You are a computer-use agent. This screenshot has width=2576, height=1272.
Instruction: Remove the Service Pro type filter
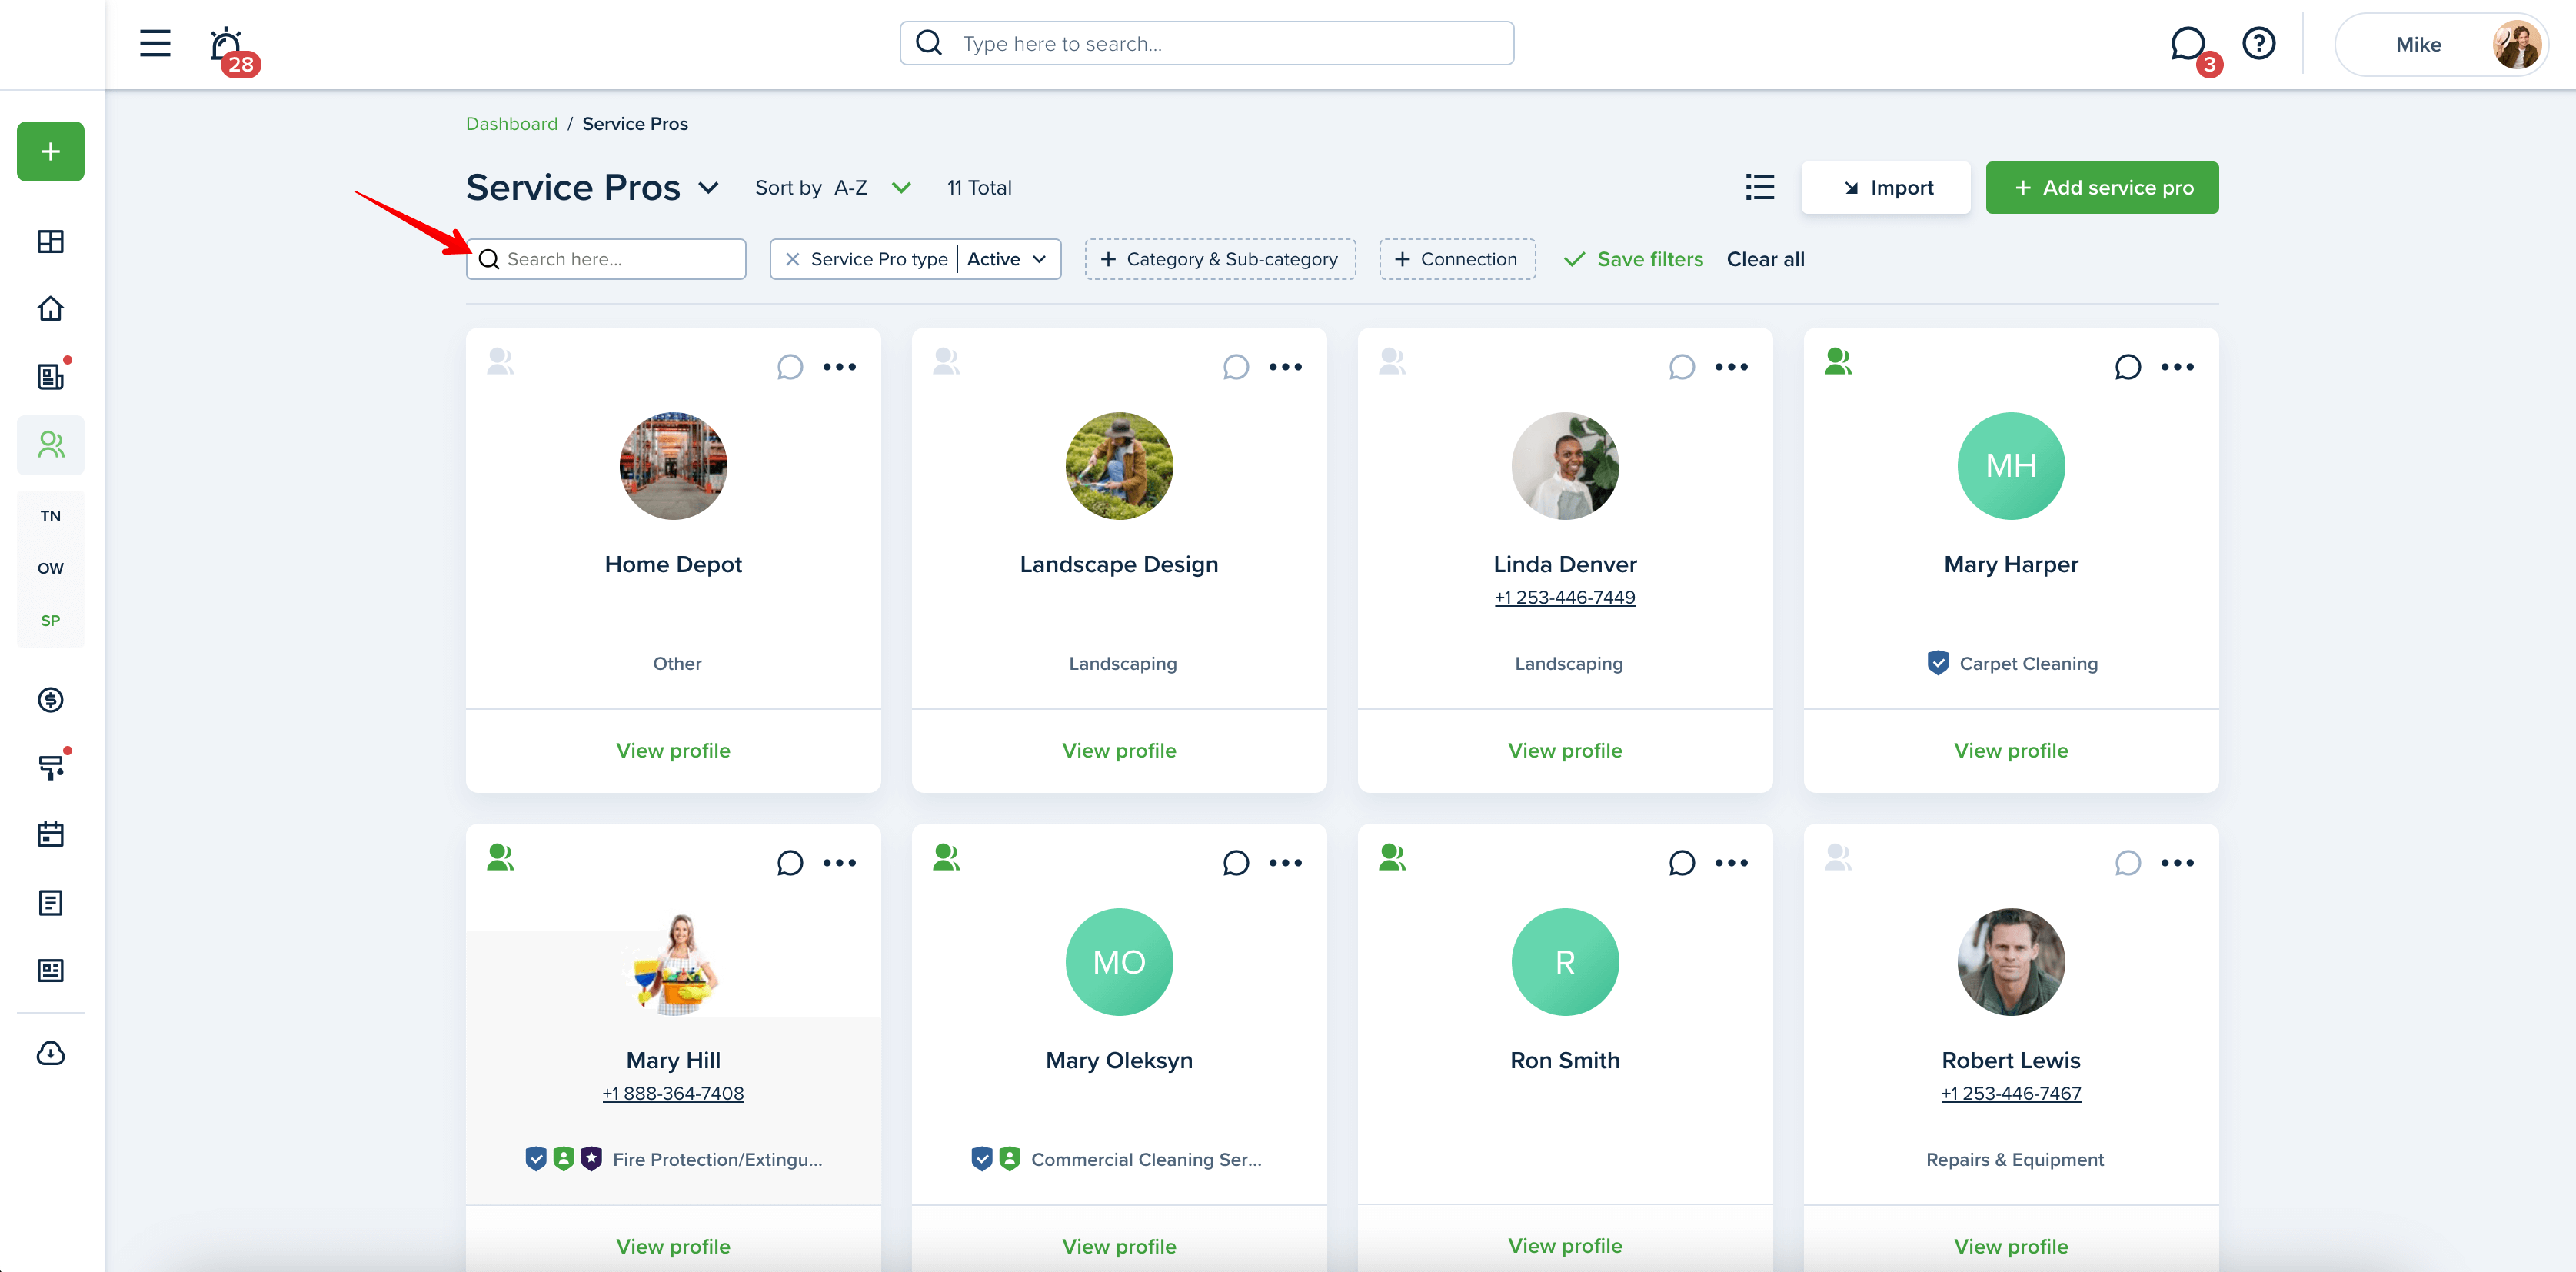792,259
